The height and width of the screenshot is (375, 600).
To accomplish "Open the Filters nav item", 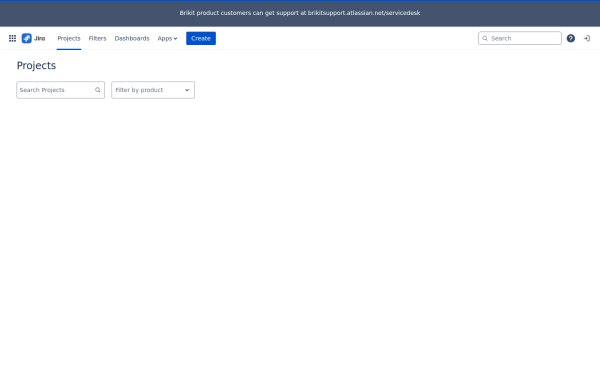I will coord(97,38).
